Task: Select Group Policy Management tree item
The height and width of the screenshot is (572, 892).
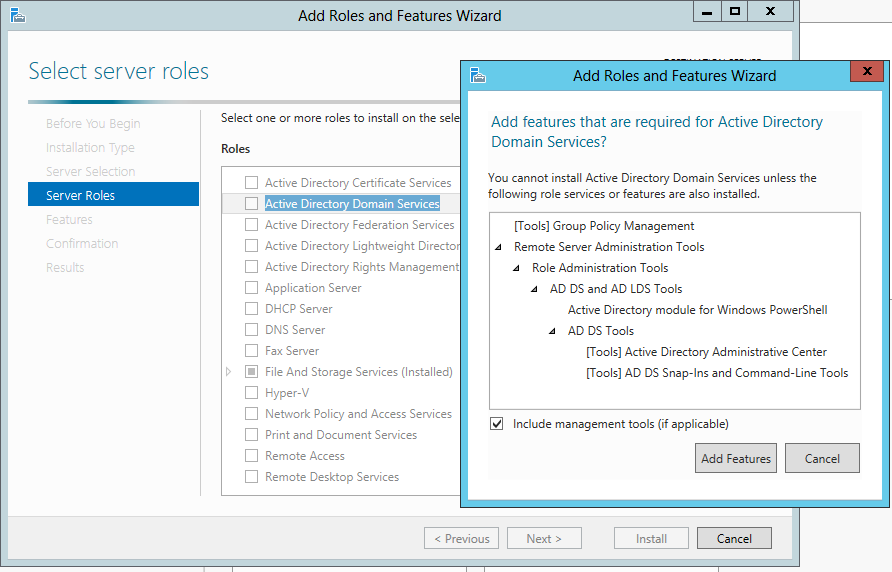Action: pos(604,226)
